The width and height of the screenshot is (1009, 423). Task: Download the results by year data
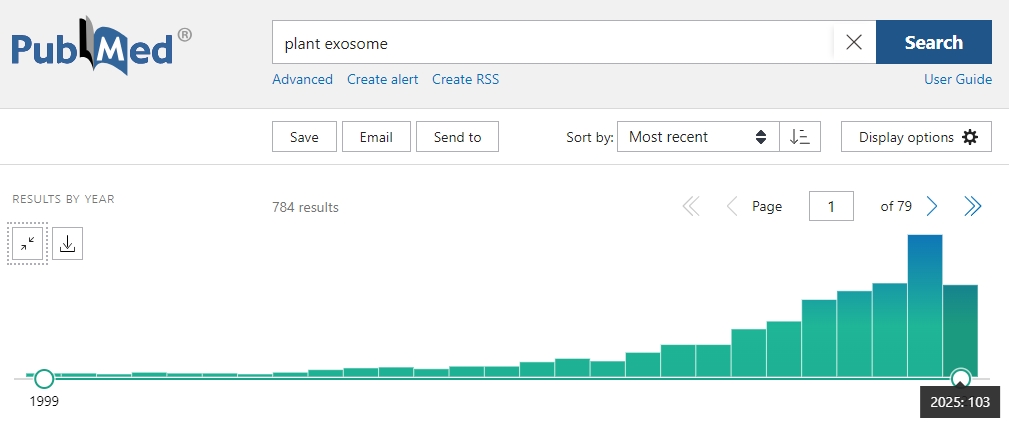67,243
